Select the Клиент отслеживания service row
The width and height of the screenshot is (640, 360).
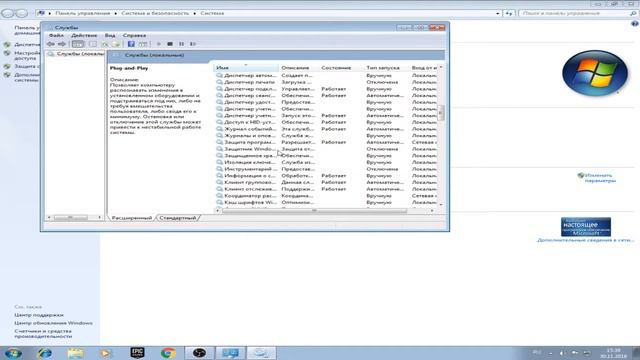[326, 189]
